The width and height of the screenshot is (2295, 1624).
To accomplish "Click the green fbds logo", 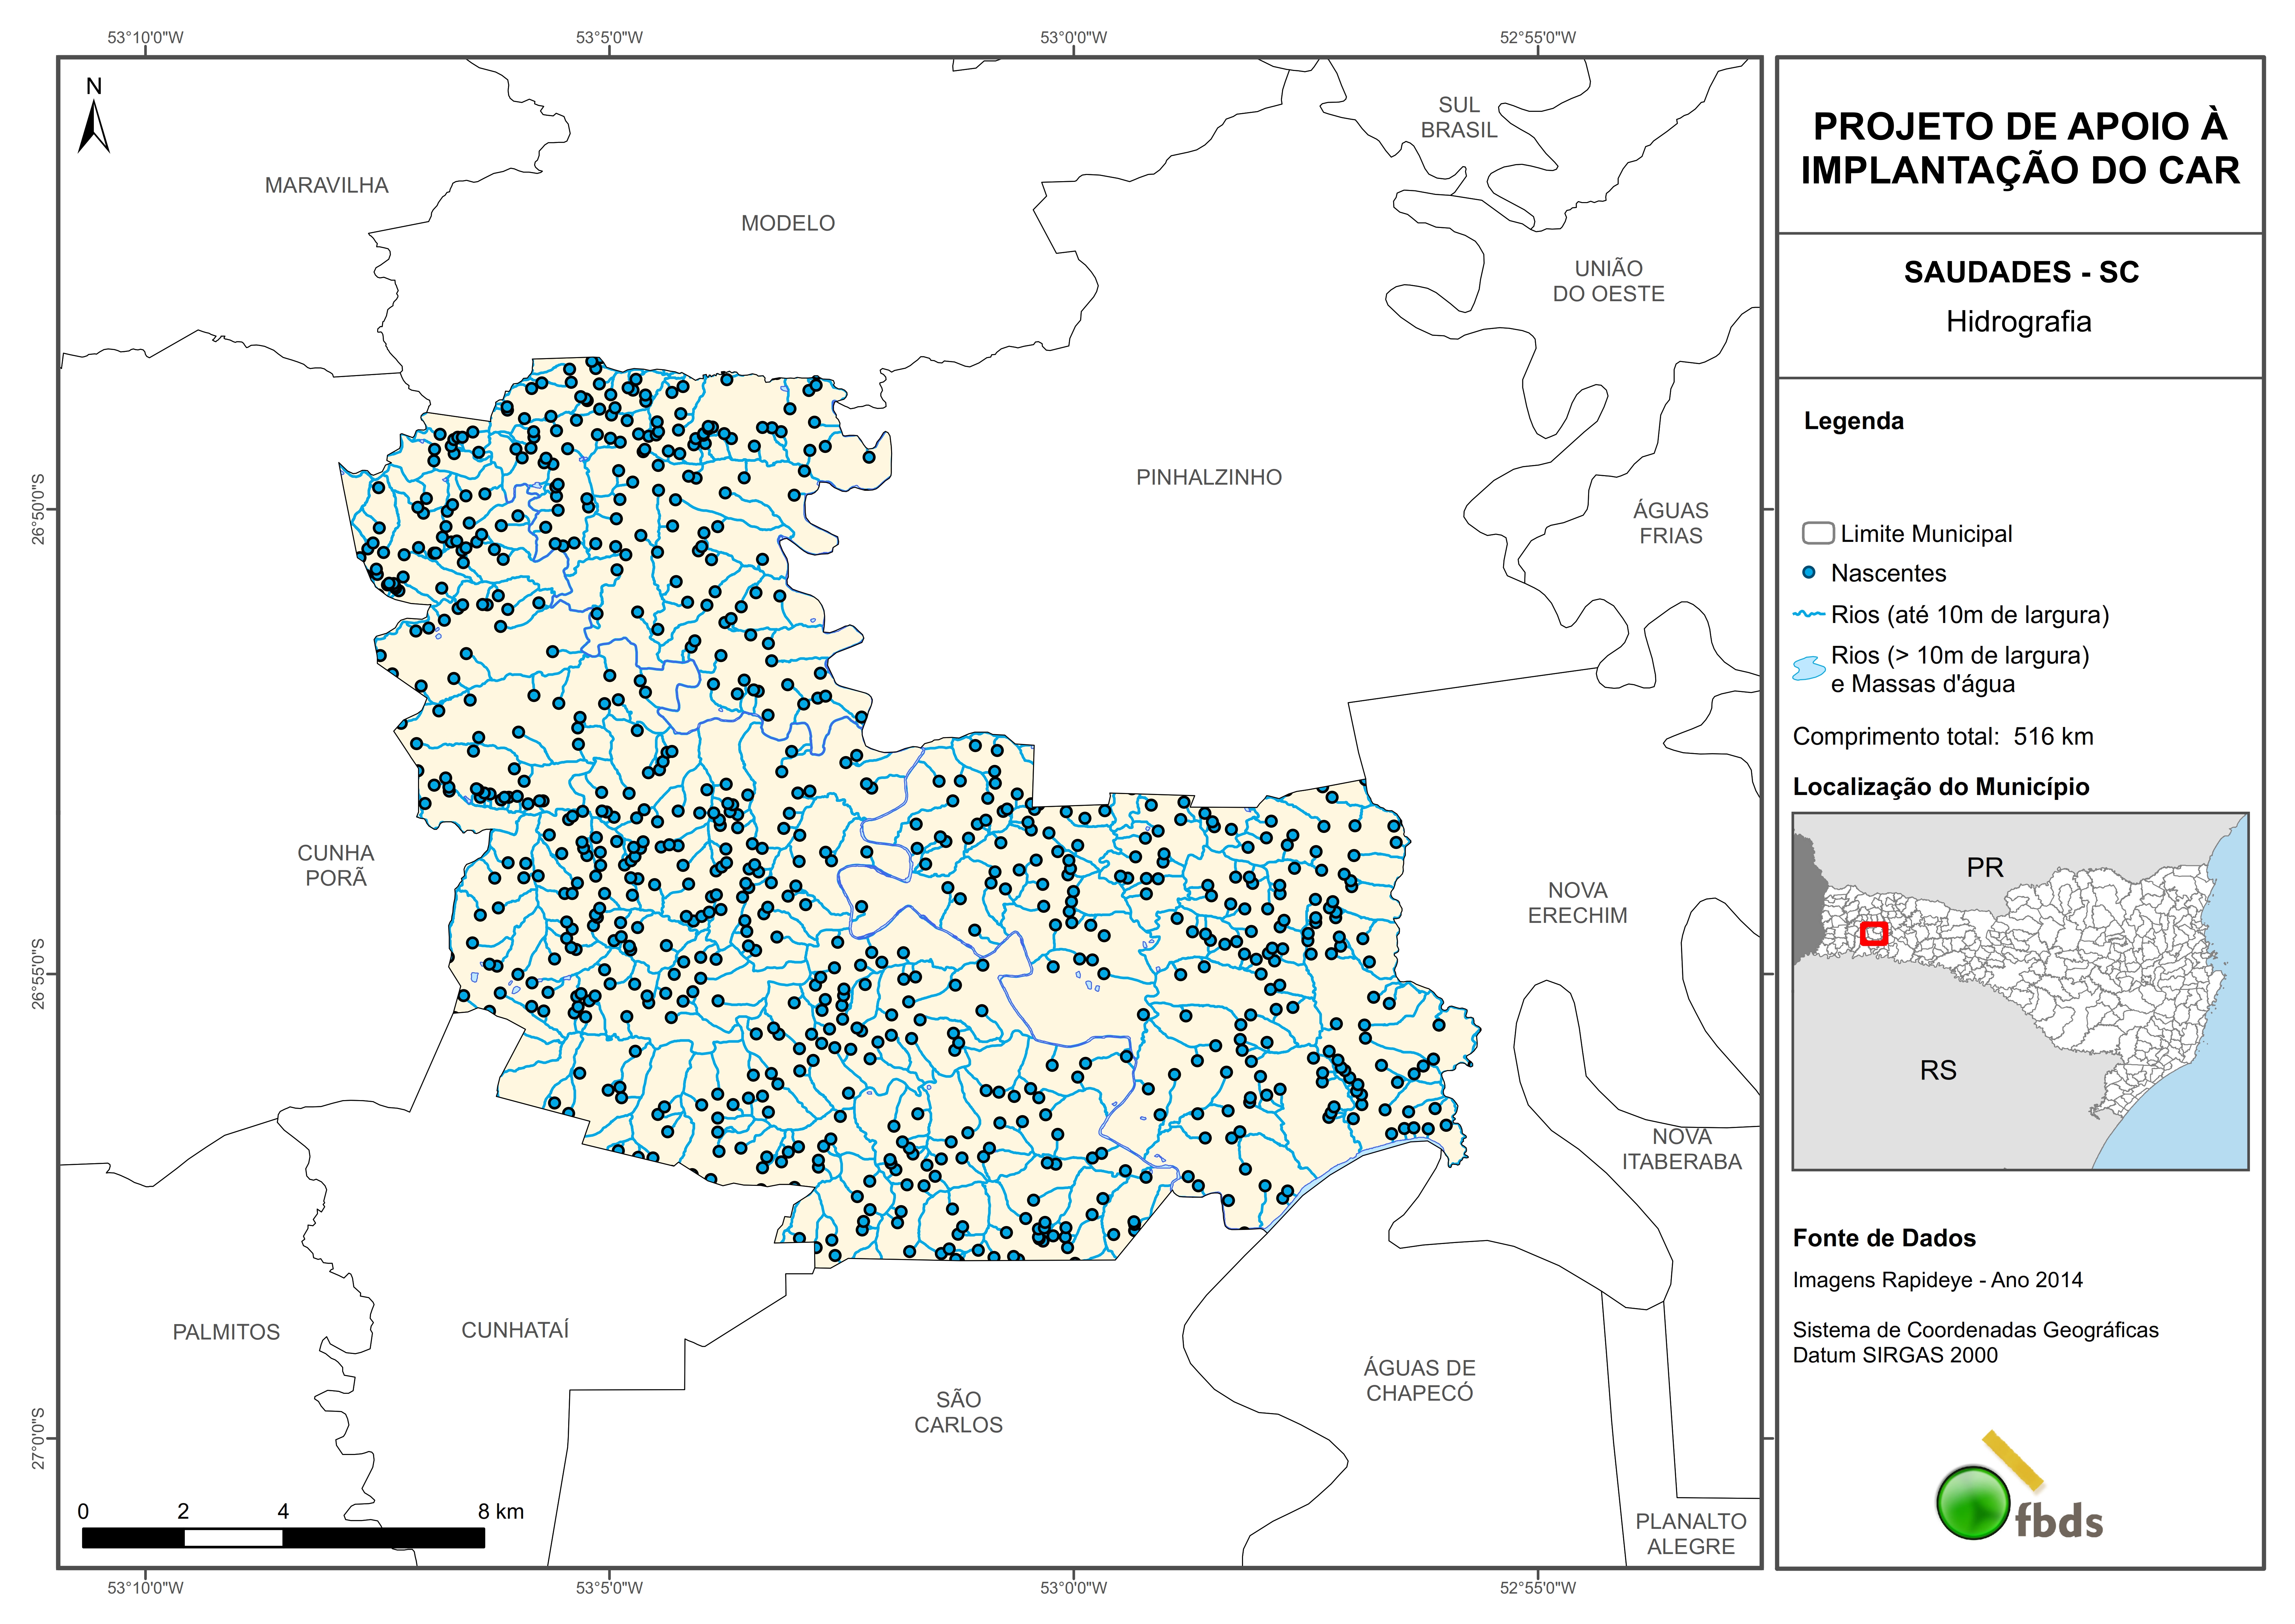I will click(x=1973, y=1503).
